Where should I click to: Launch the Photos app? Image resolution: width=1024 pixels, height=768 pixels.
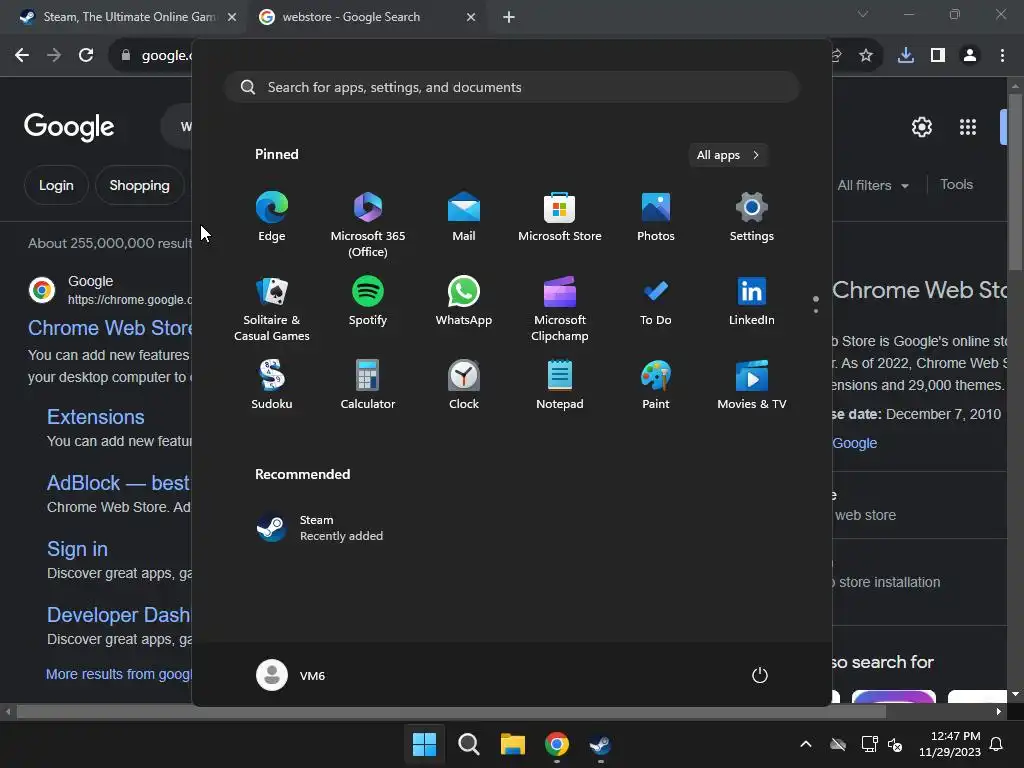[x=656, y=217]
